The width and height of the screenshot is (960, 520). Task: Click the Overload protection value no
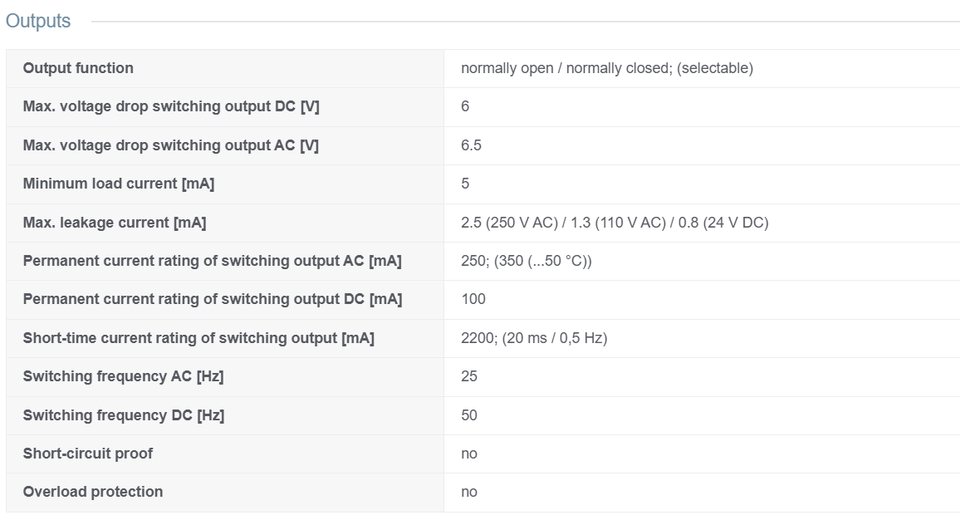click(x=468, y=492)
